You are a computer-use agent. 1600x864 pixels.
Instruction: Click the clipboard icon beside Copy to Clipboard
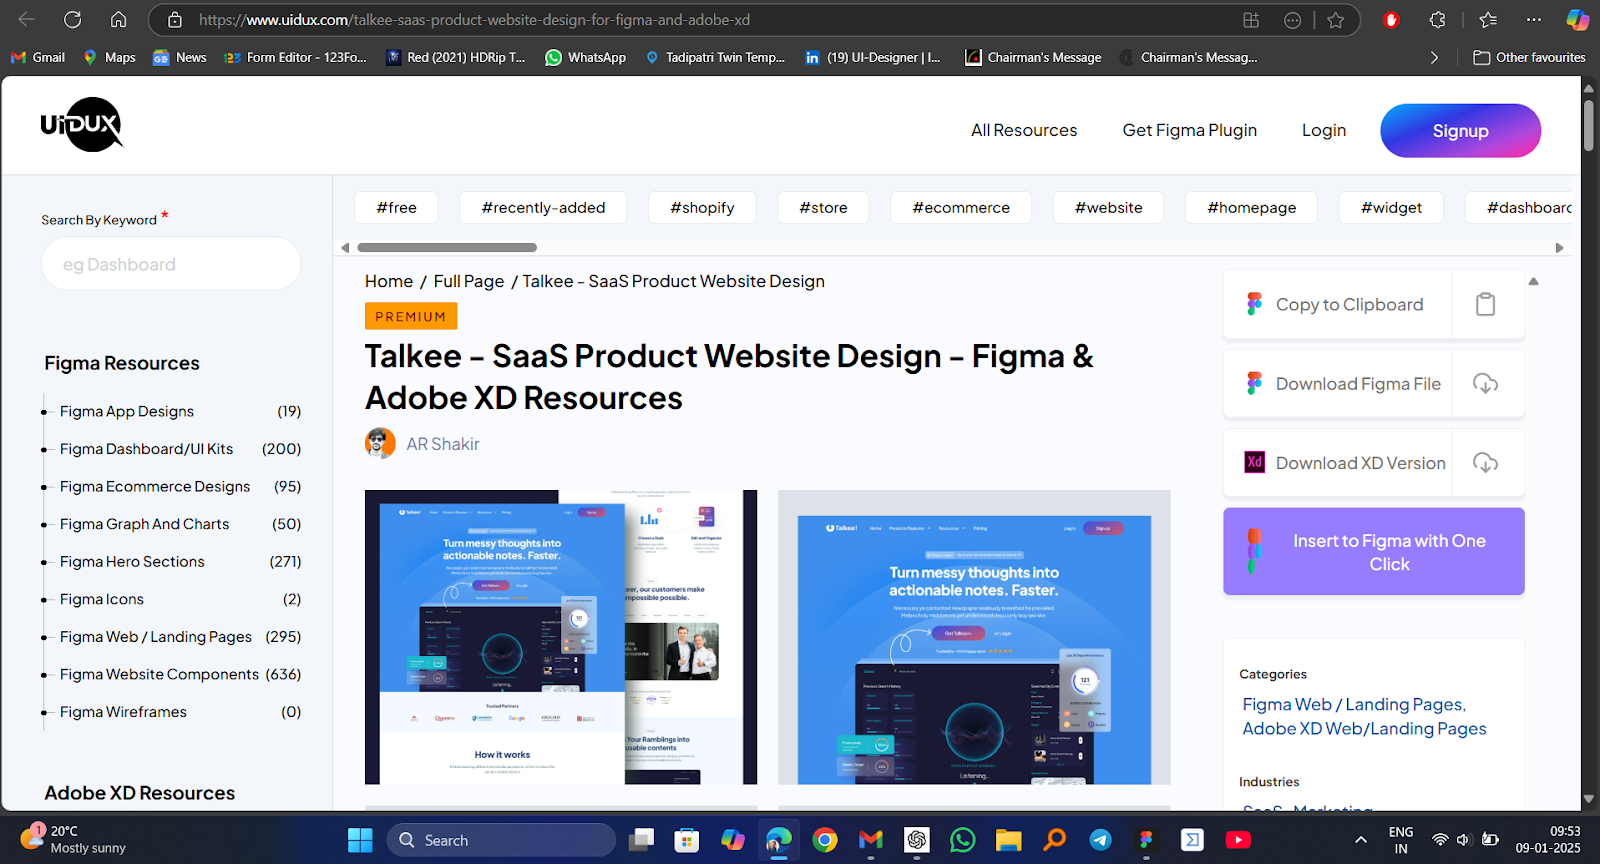pos(1486,304)
